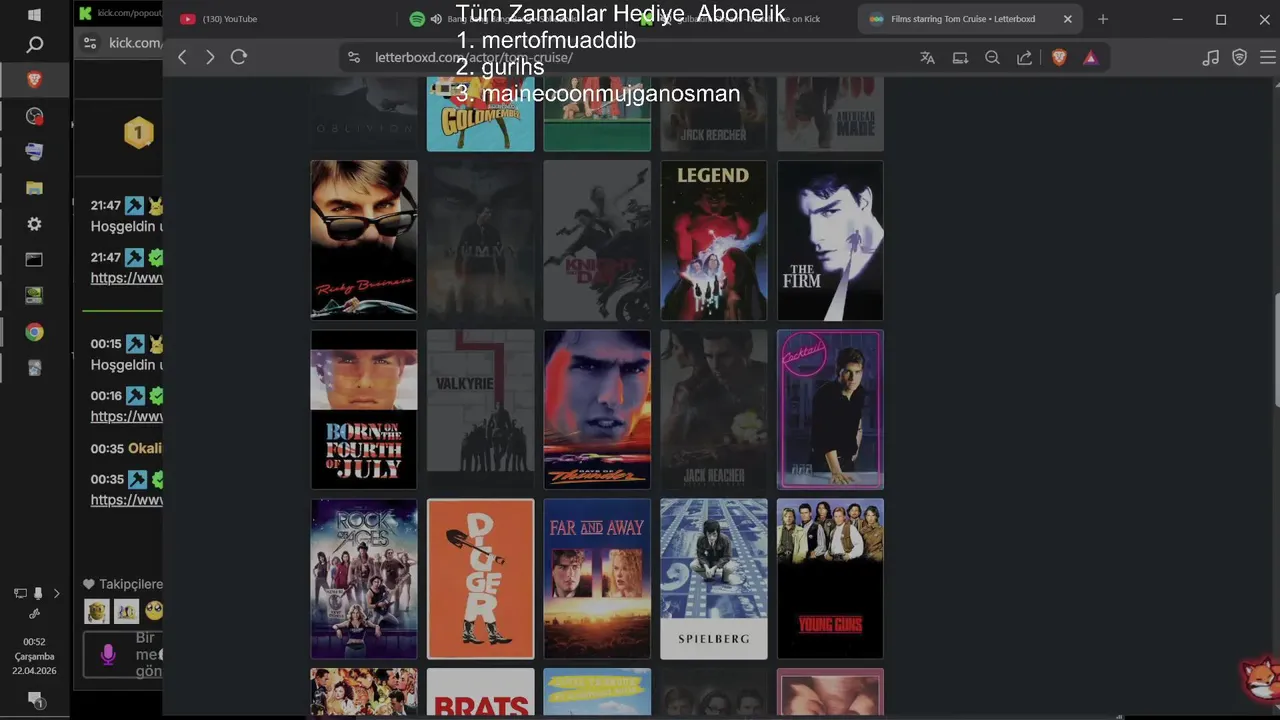Open Born on the Fourth of July poster

364,410
